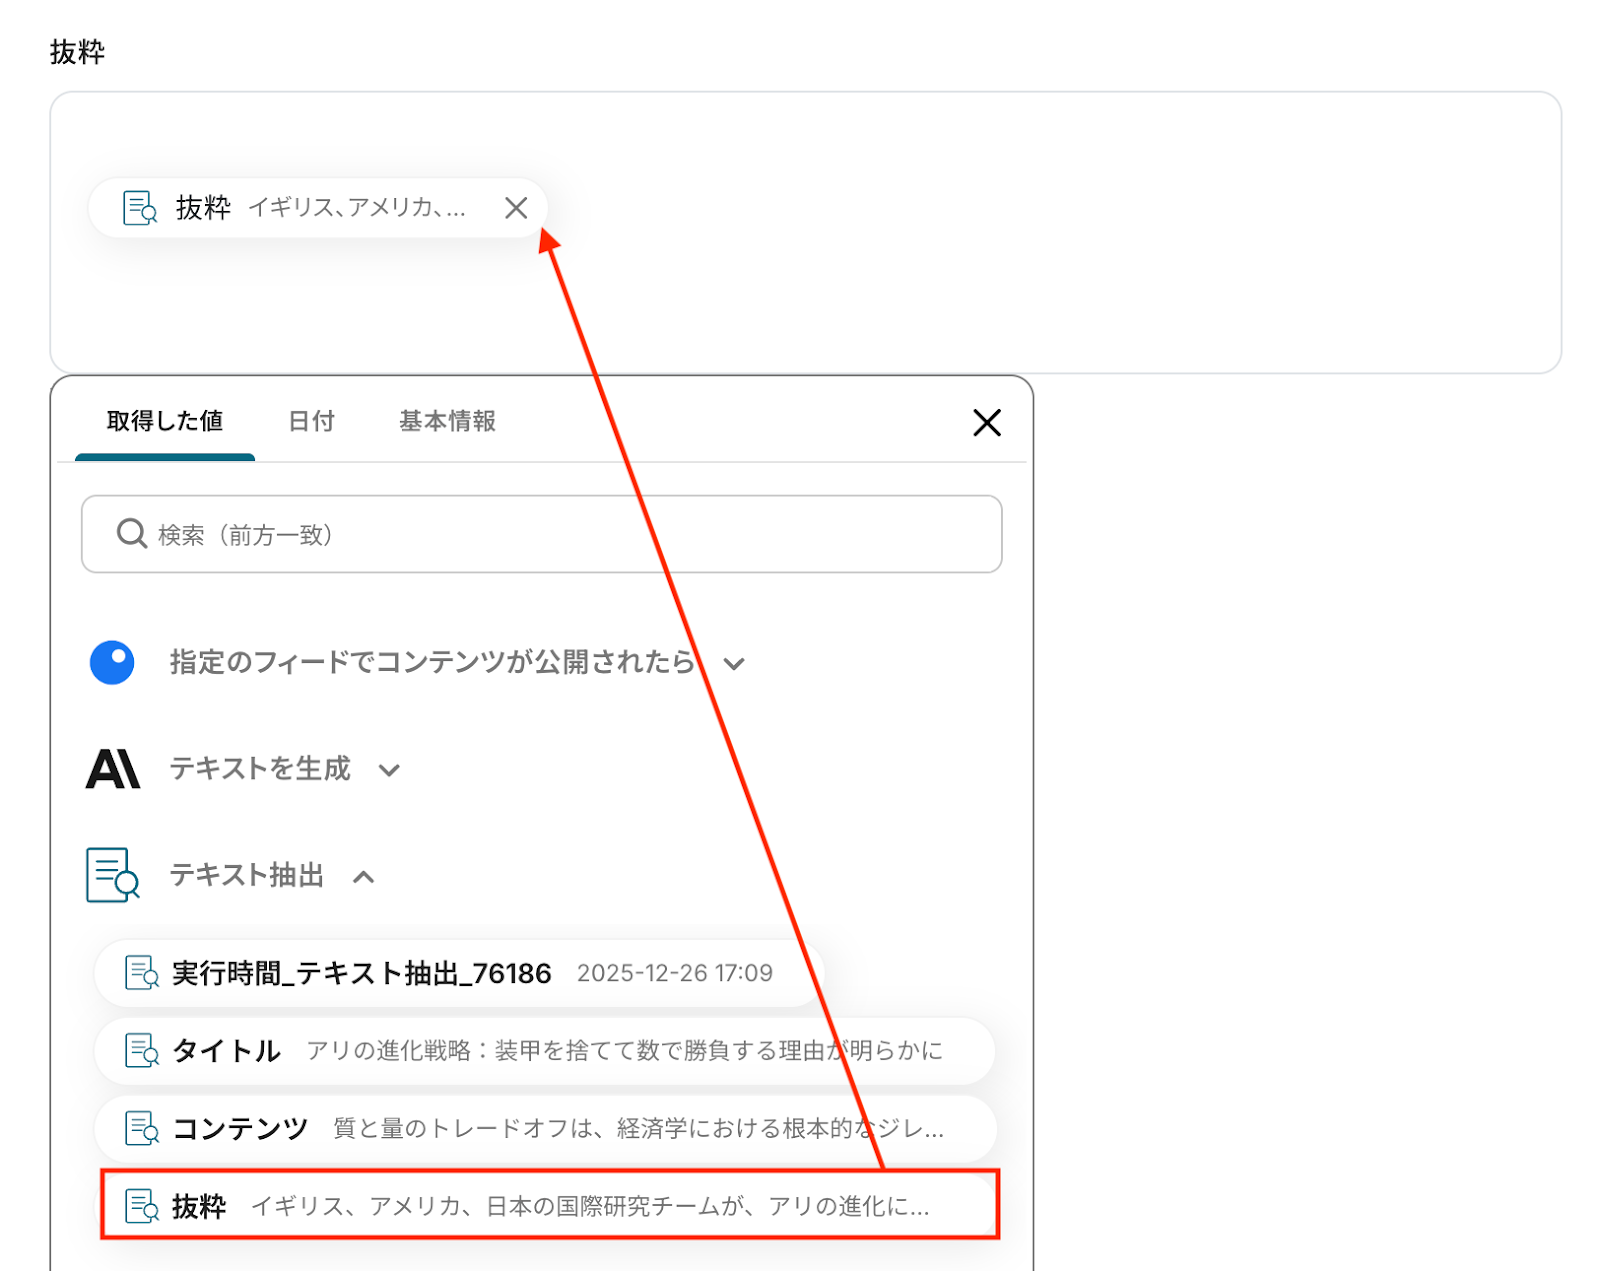The image size is (1600, 1271).
Task: Click the 指定のフィードでコンテンツが公開されたら heading
Action: click(x=432, y=662)
